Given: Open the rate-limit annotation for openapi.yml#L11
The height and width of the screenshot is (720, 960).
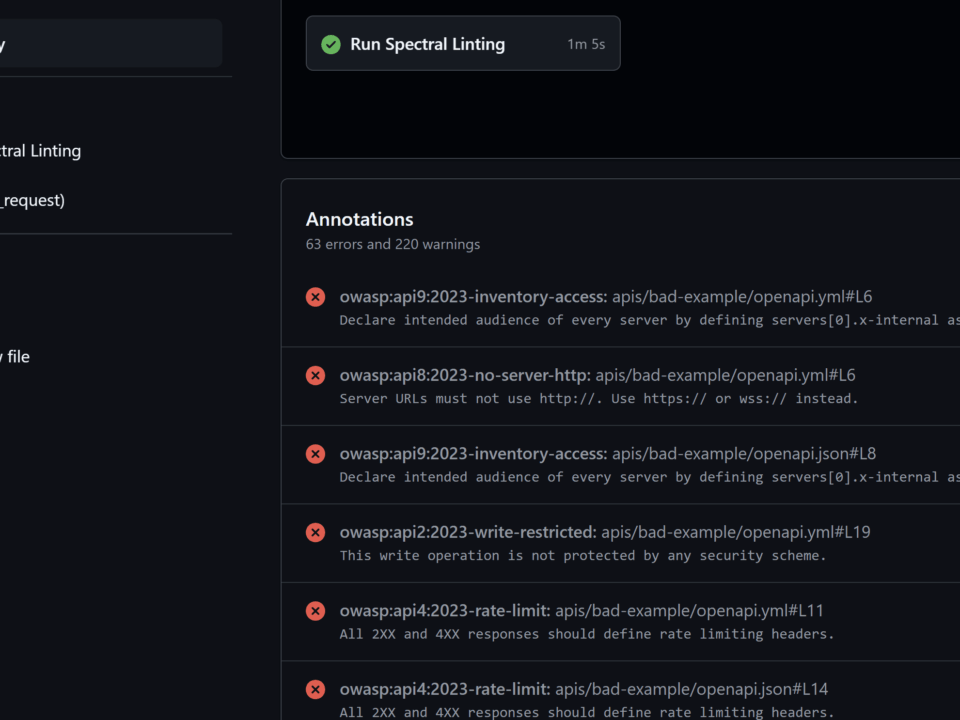Looking at the screenshot, I should (x=582, y=610).
